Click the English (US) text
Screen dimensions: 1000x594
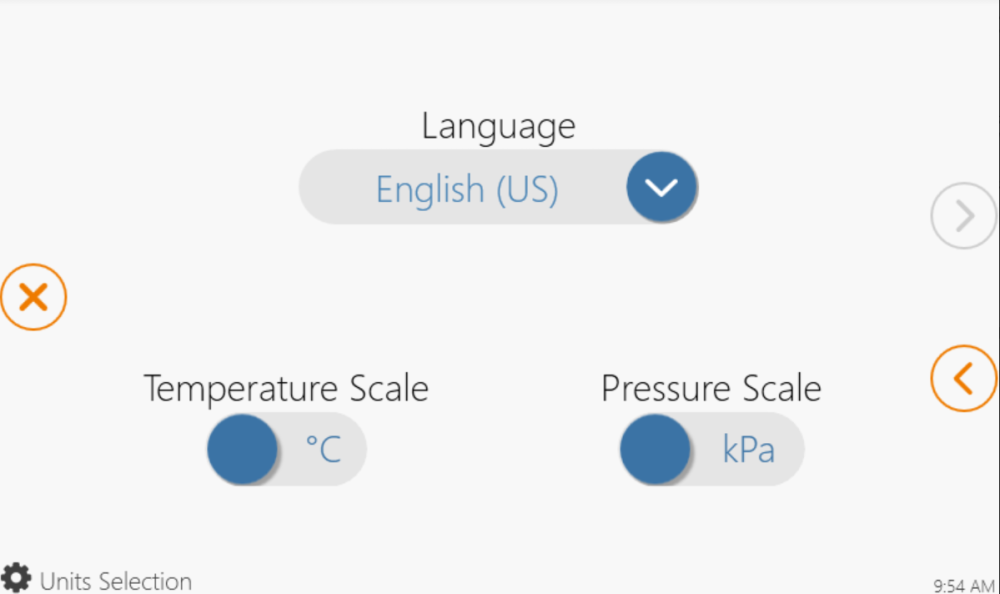[466, 189]
